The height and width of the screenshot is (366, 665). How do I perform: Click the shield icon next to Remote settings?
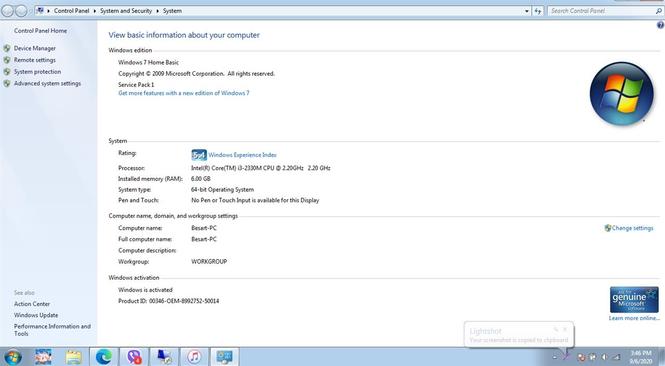tap(7, 60)
